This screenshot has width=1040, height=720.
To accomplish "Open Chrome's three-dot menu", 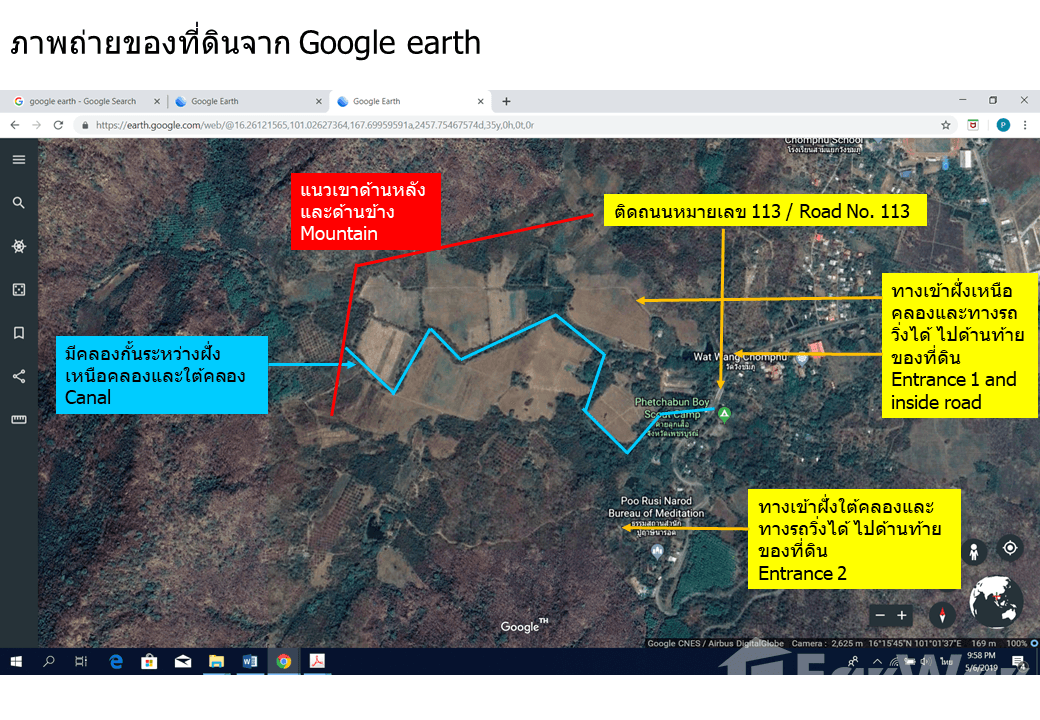I will pos(1025,125).
